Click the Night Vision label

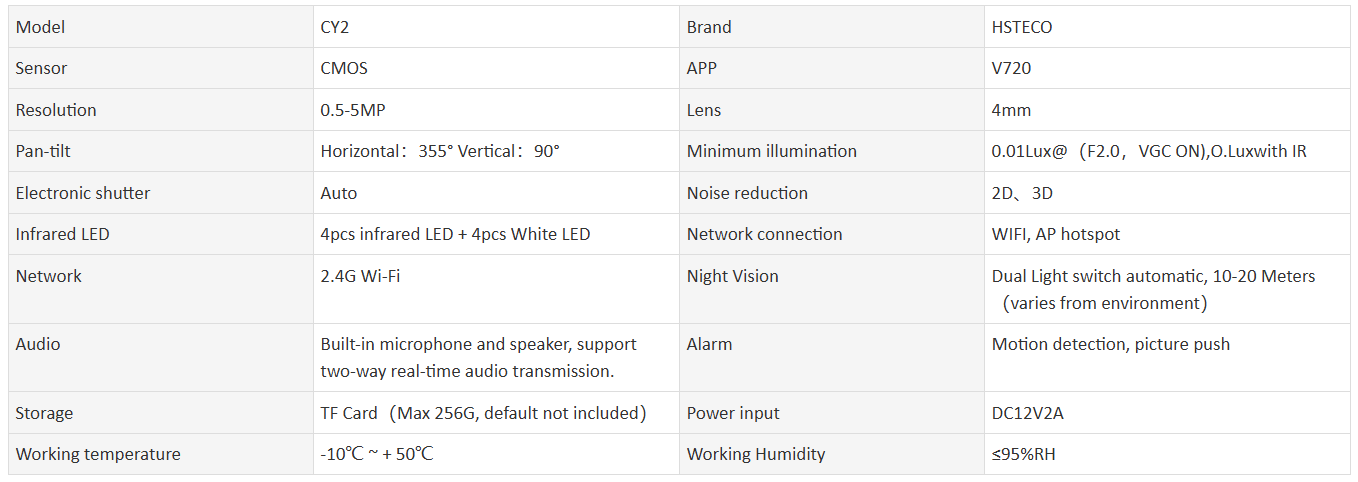click(732, 276)
